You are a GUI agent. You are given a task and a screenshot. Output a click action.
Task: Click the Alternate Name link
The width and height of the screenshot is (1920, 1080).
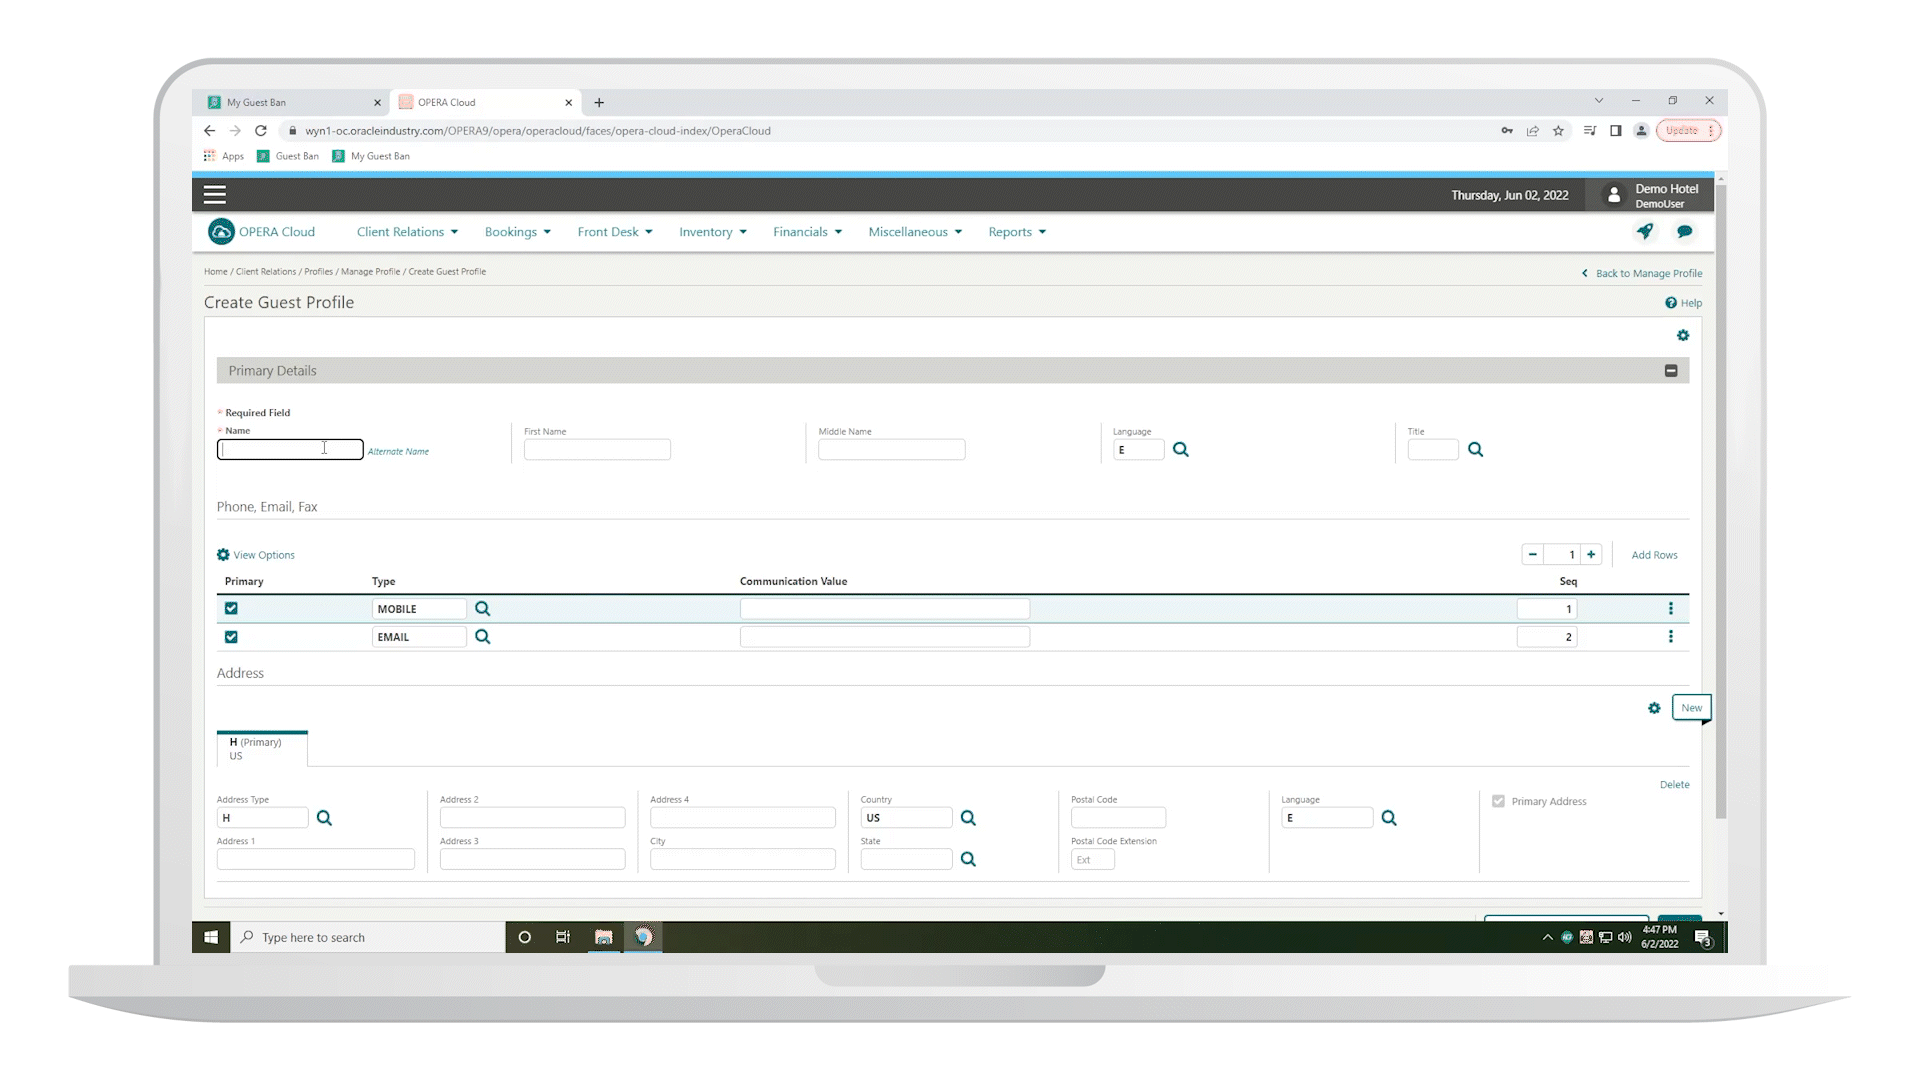398,452
